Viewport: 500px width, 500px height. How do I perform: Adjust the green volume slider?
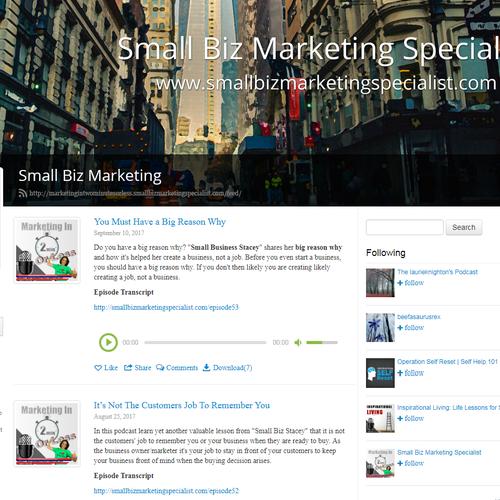click(x=322, y=342)
